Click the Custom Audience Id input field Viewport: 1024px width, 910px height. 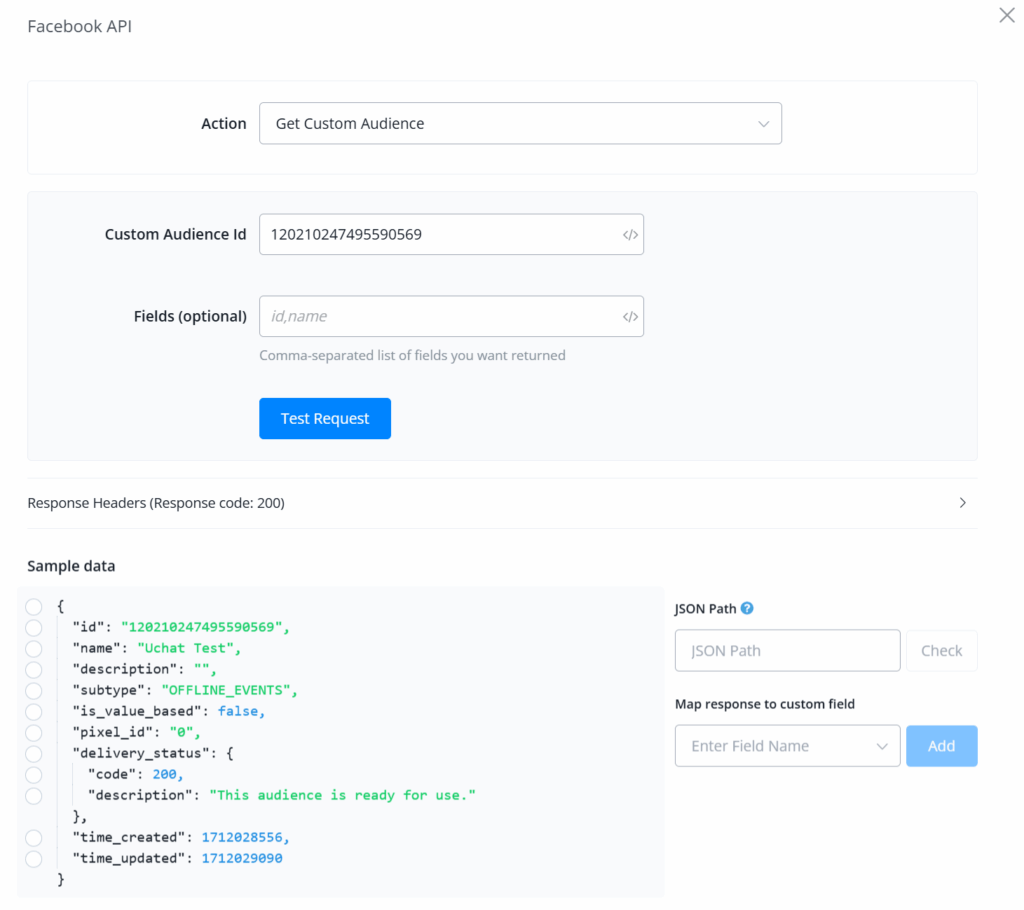click(x=440, y=235)
